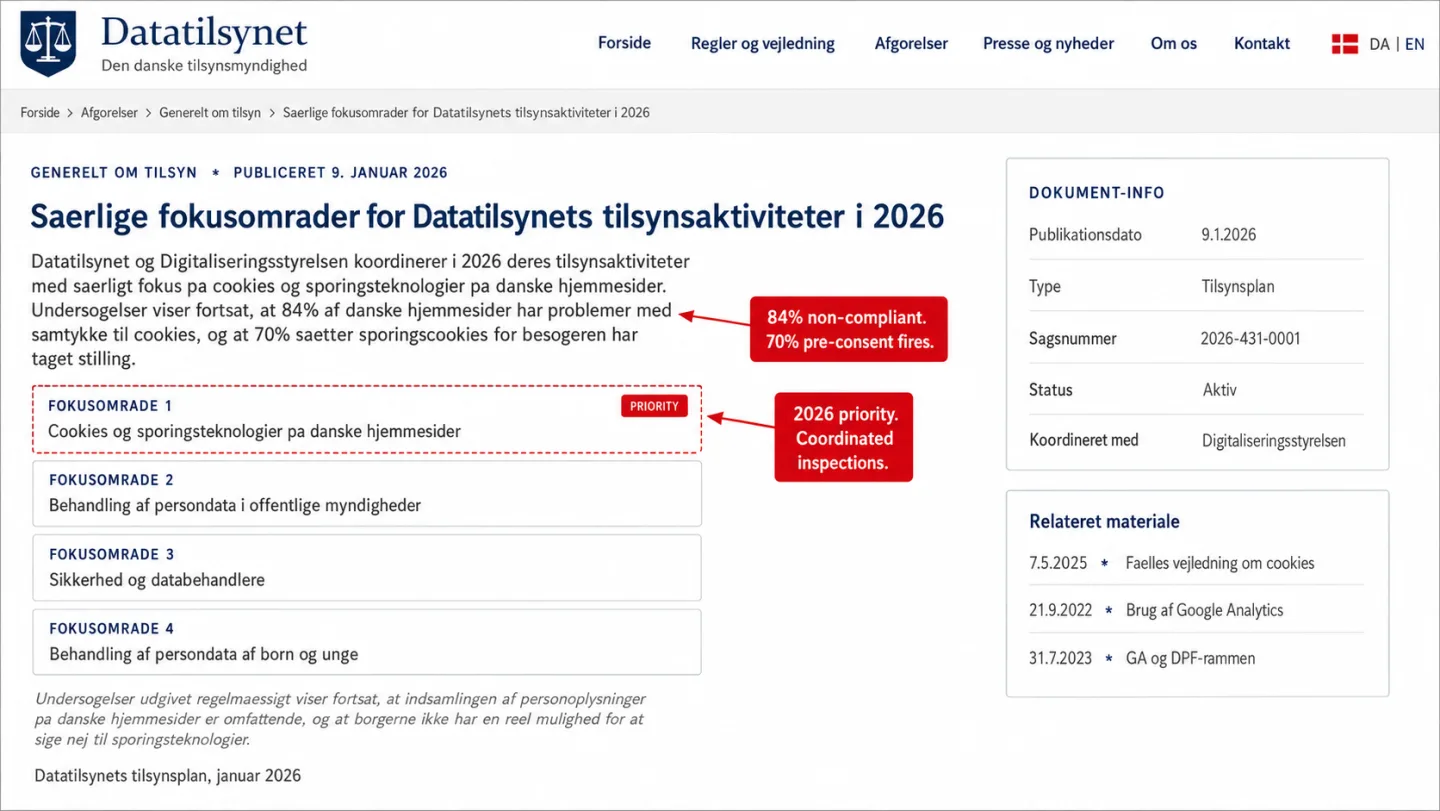The height and width of the screenshot is (811, 1440).
Task: Click the DOKUMENT-INFO panel heading
Action: coord(1097,193)
